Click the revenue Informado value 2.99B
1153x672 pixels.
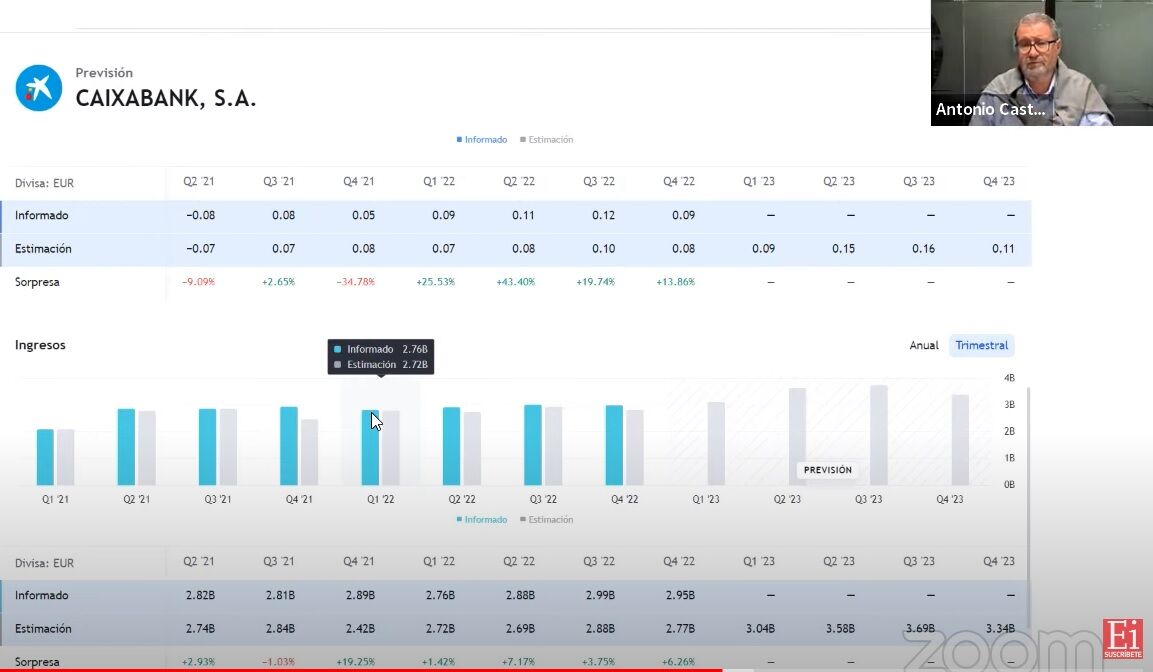pyautogui.click(x=600, y=596)
